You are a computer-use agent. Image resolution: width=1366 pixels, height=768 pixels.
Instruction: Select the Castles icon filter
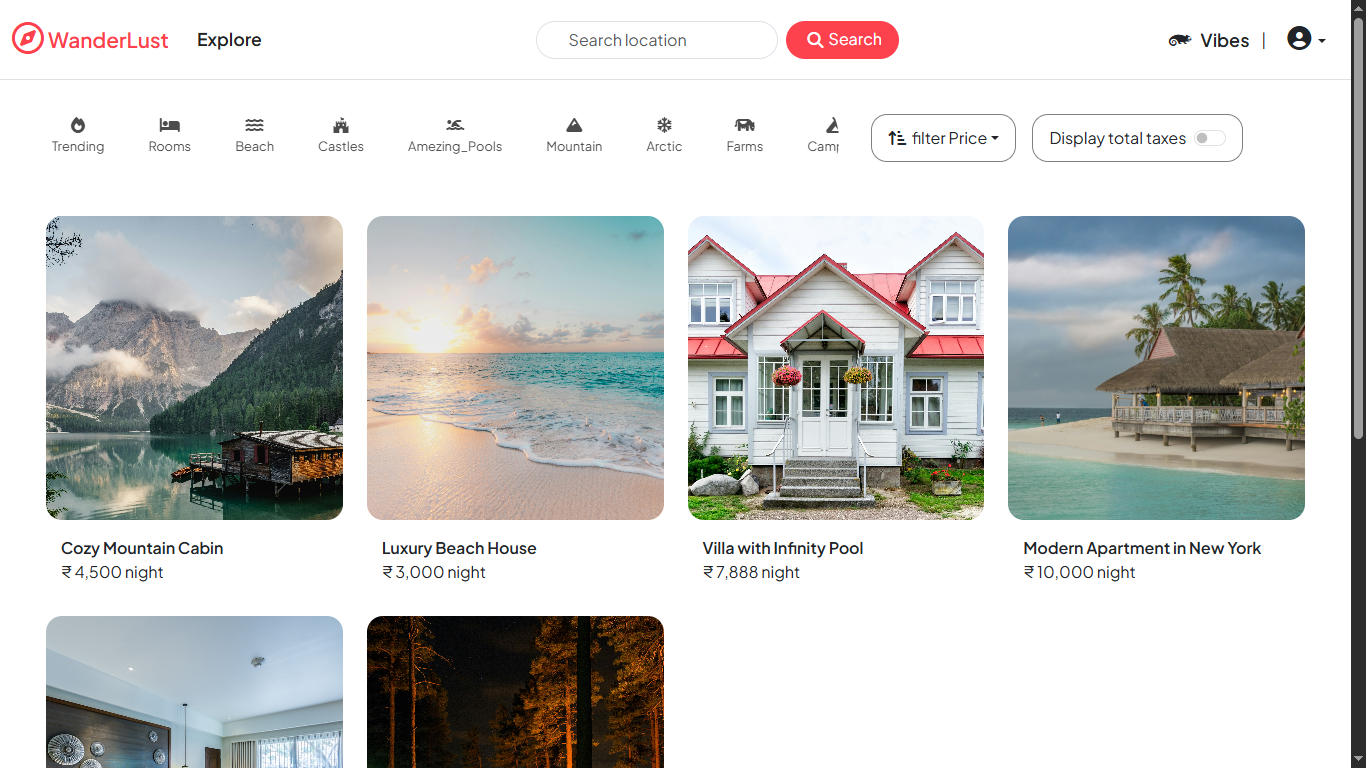341,125
